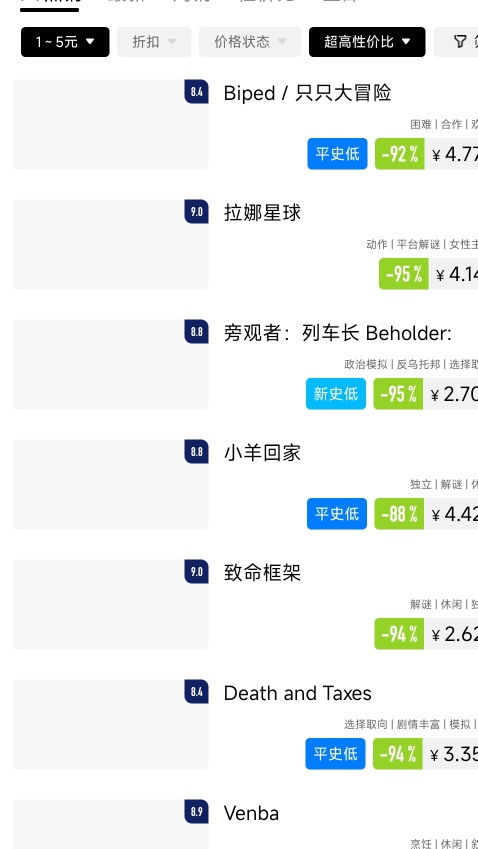The width and height of the screenshot is (478, 849).
Task: Tap the 新史低 tag on 旁观者
Action: [x=336, y=394]
